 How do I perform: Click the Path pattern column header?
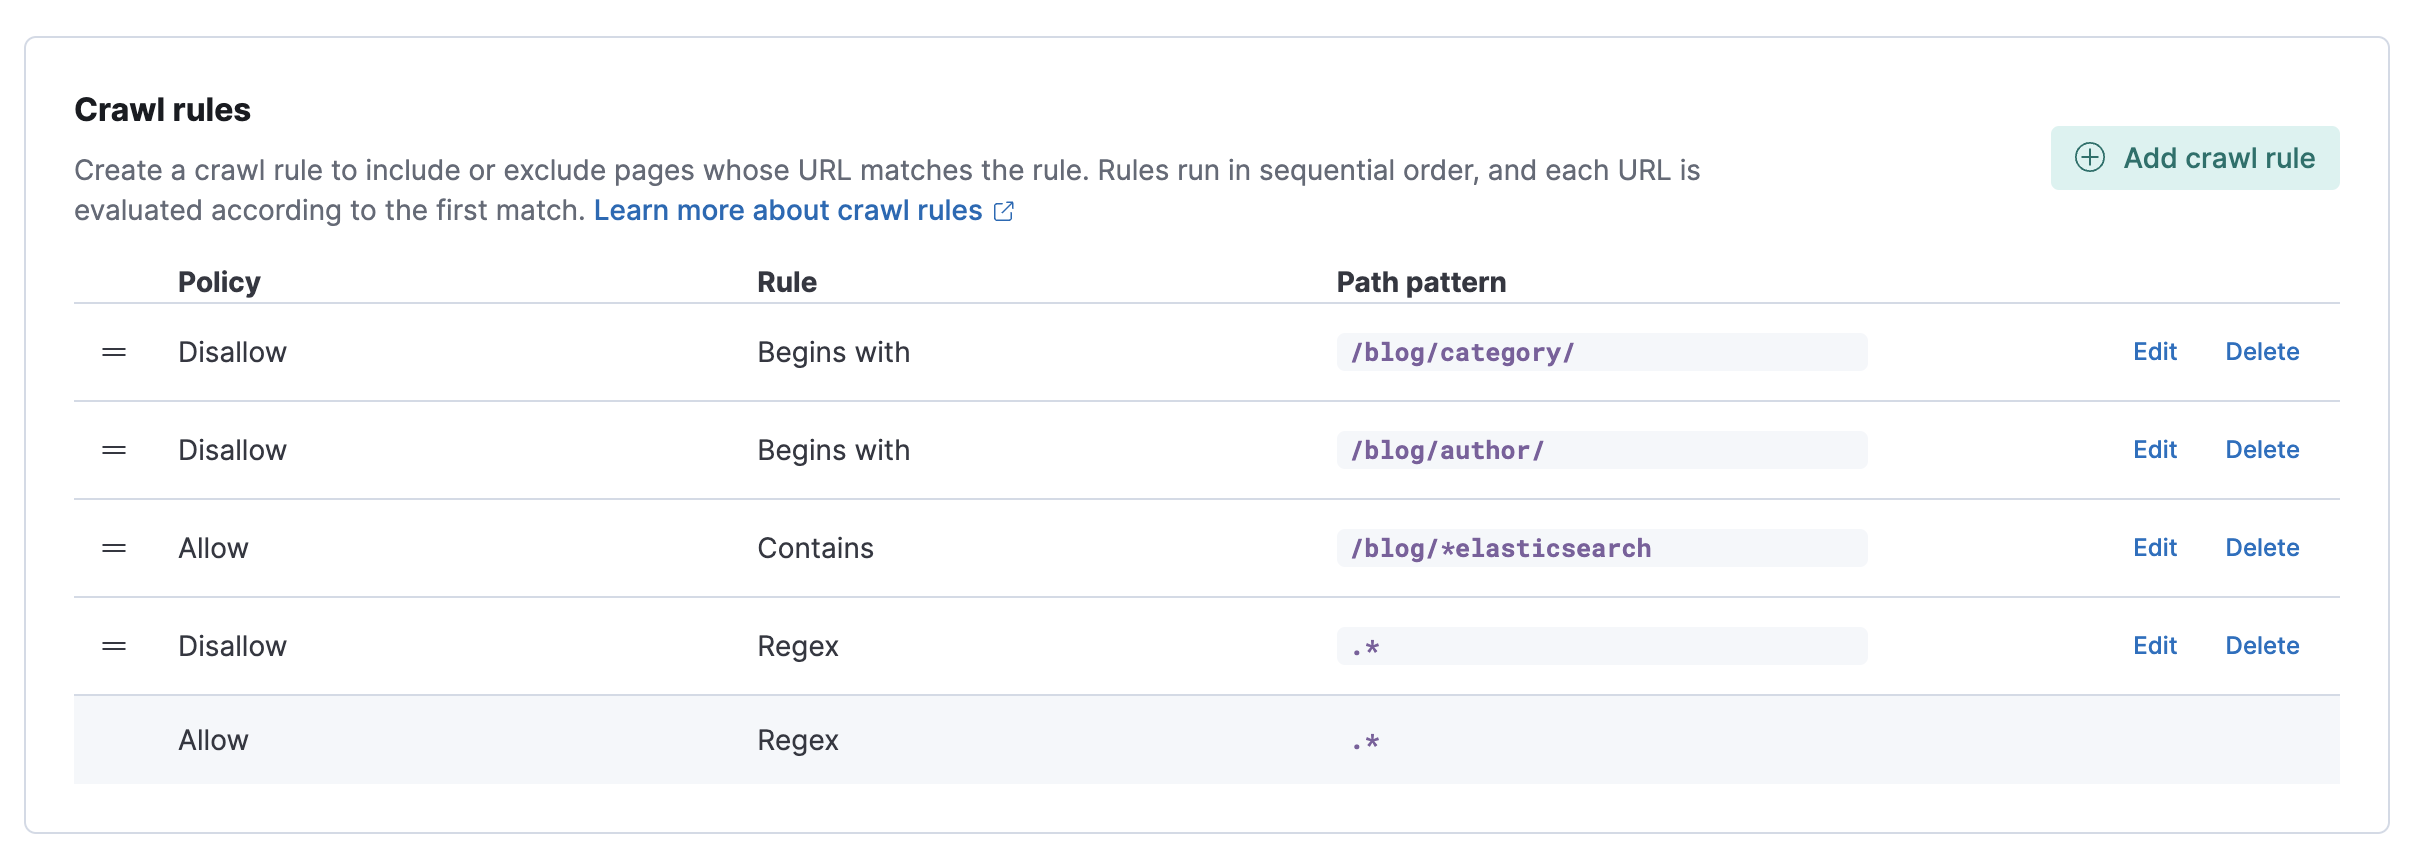[x=1420, y=282]
